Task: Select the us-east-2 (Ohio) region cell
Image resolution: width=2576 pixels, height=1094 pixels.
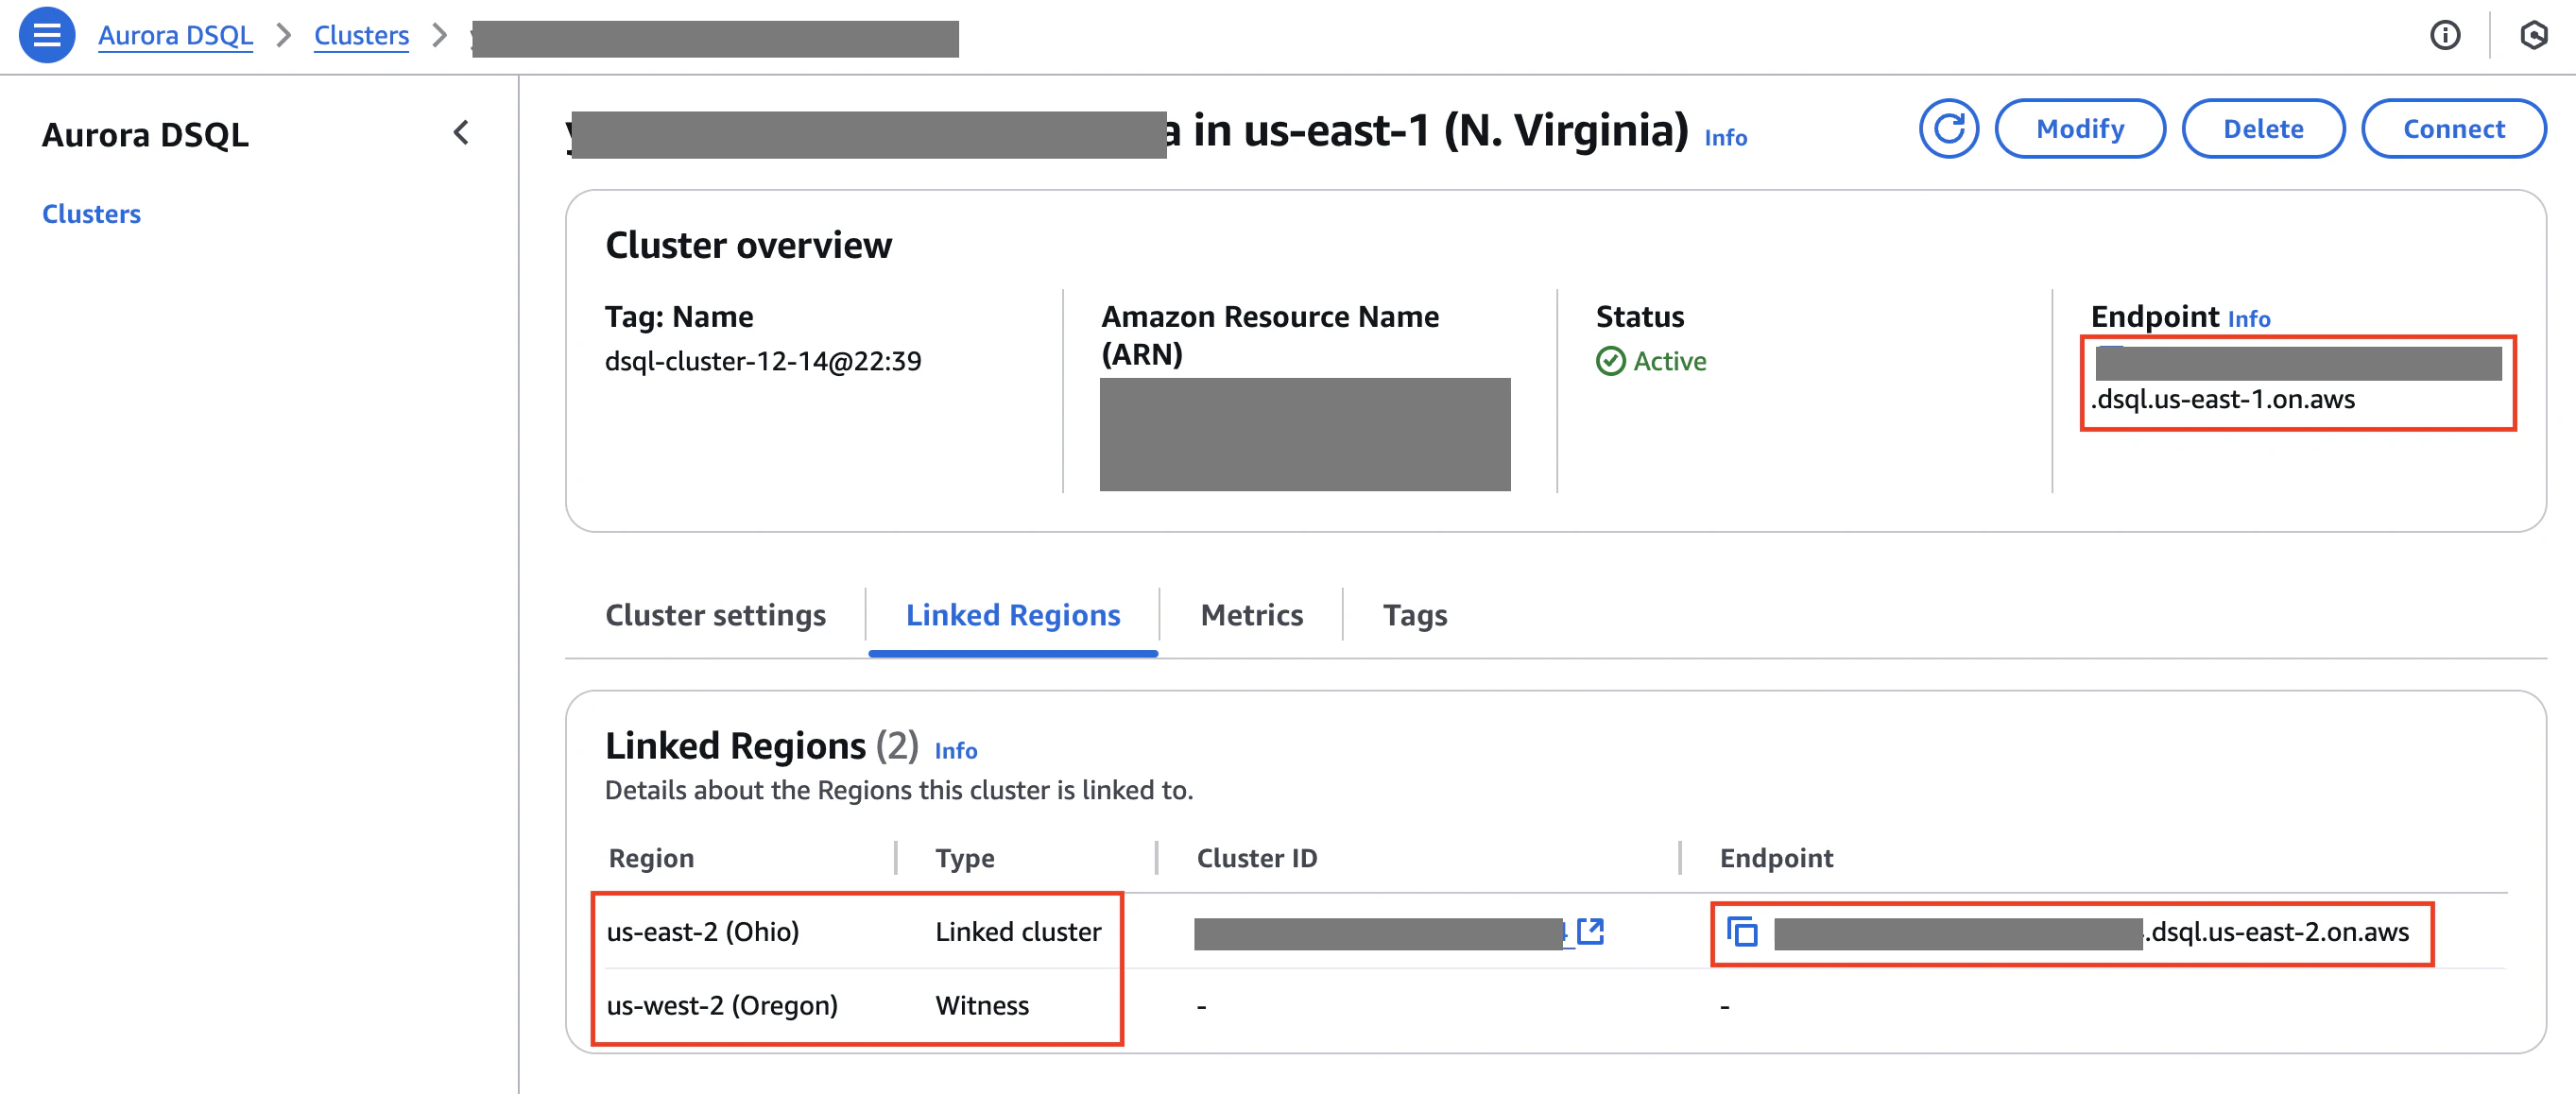Action: 702,932
